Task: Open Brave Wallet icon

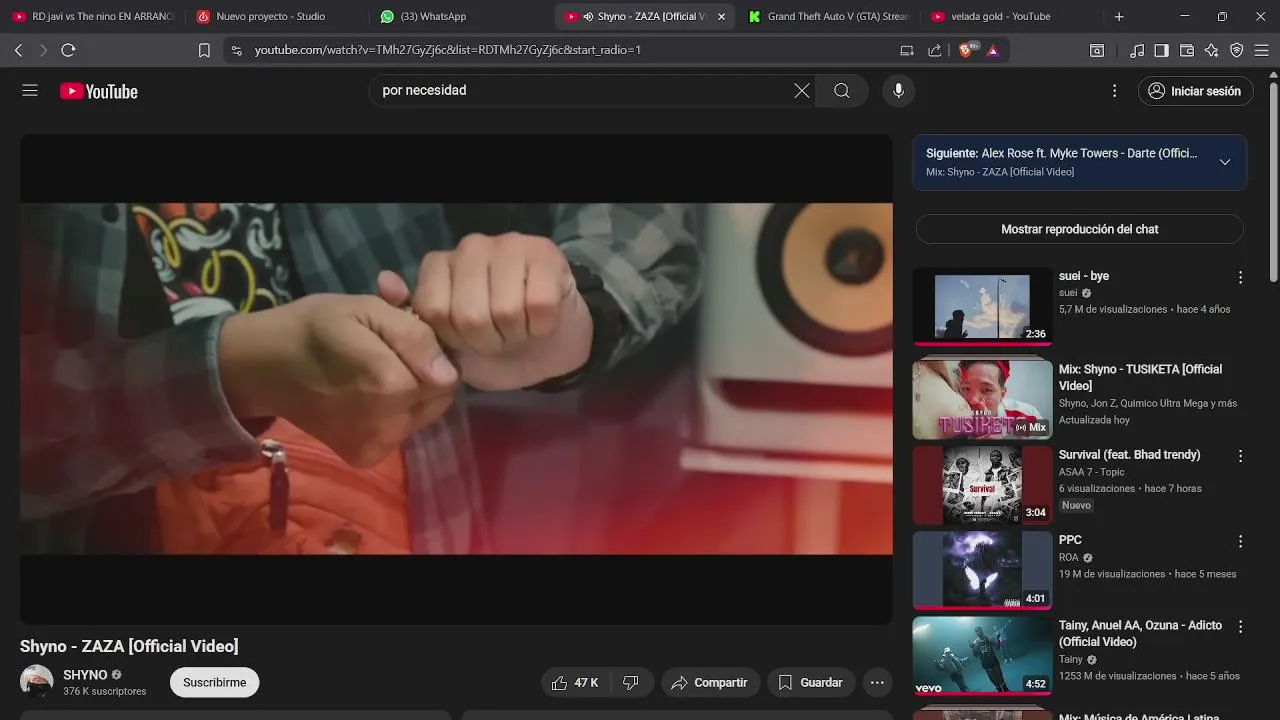Action: click(x=1187, y=50)
